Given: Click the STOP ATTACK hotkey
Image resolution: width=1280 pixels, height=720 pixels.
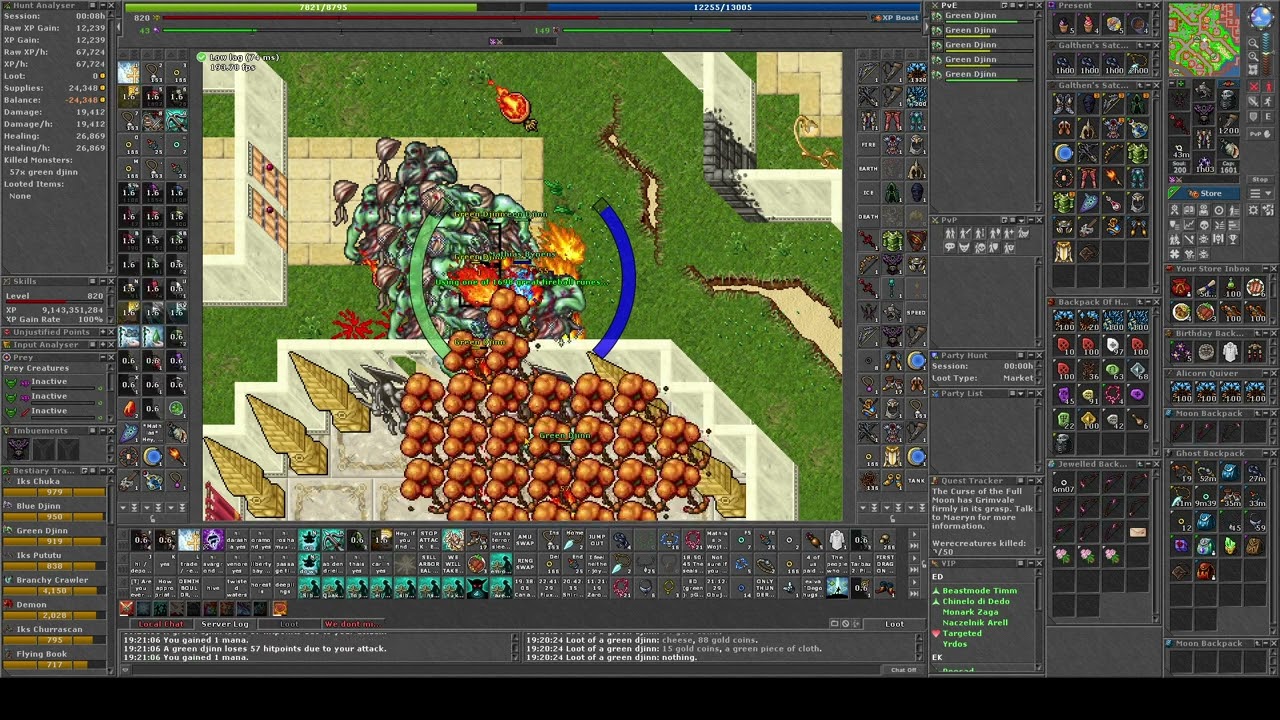Looking at the screenshot, I should (x=429, y=539).
